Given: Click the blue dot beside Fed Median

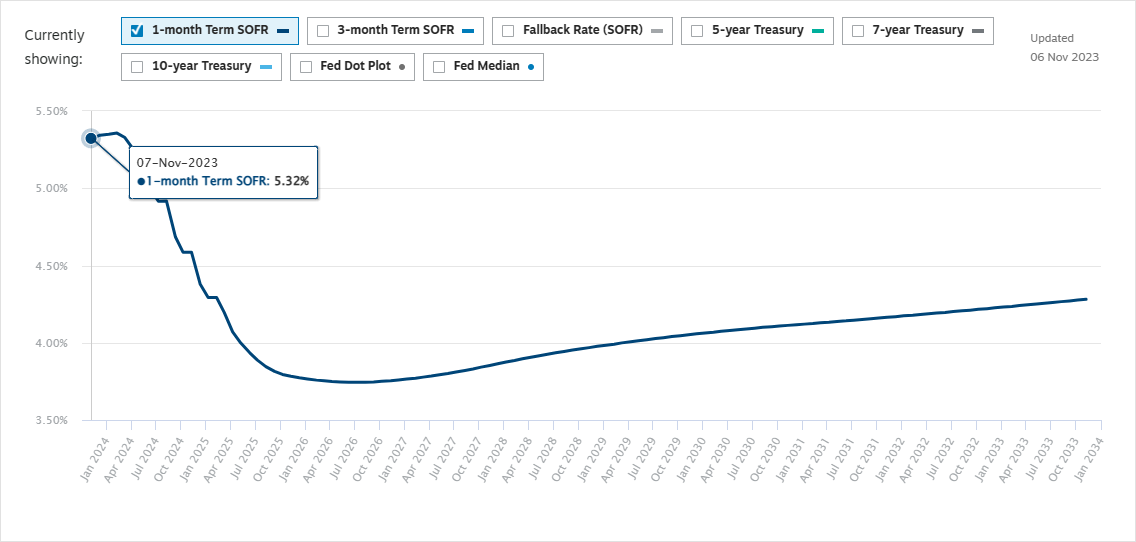Looking at the screenshot, I should coord(530,67).
